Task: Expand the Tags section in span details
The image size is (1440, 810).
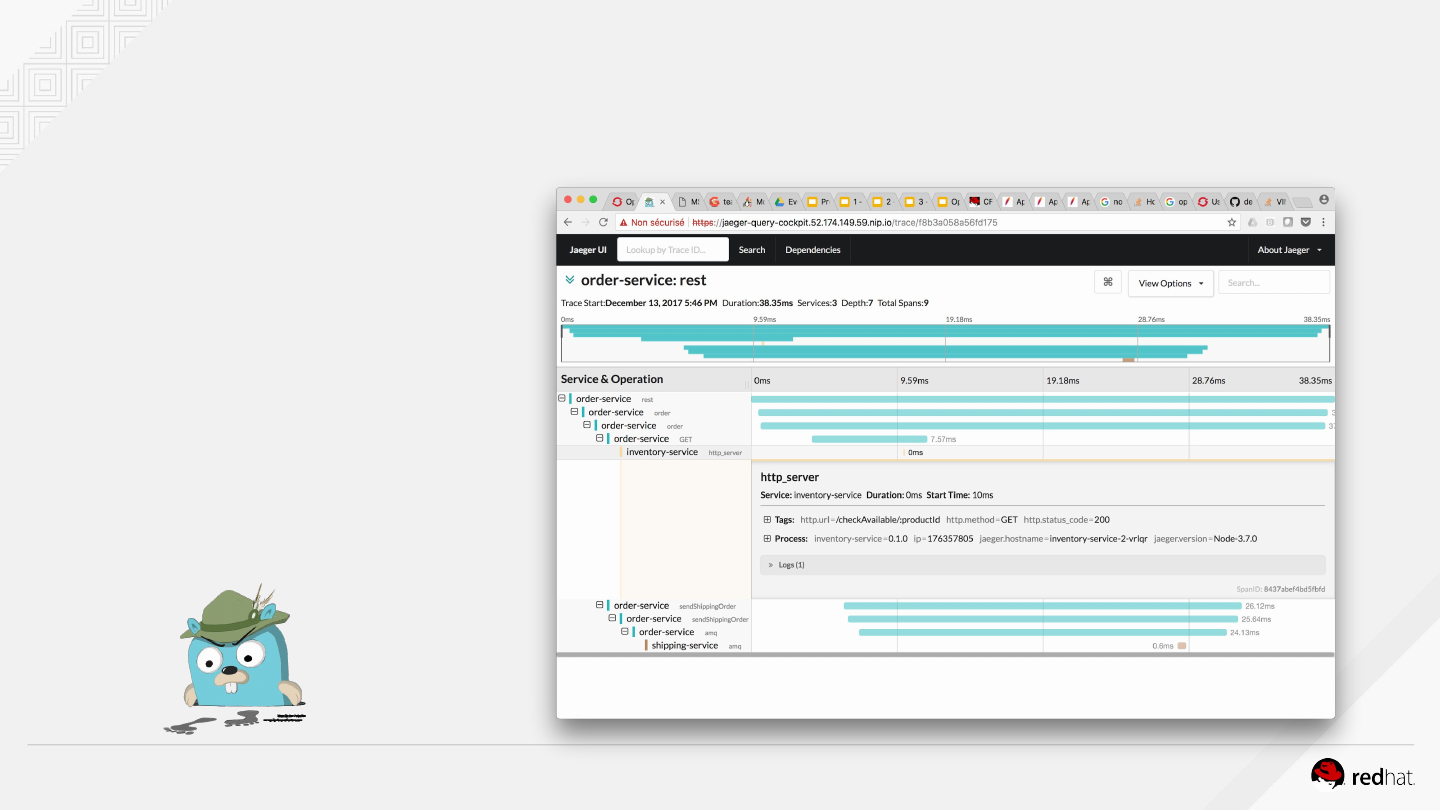Action: coord(767,520)
